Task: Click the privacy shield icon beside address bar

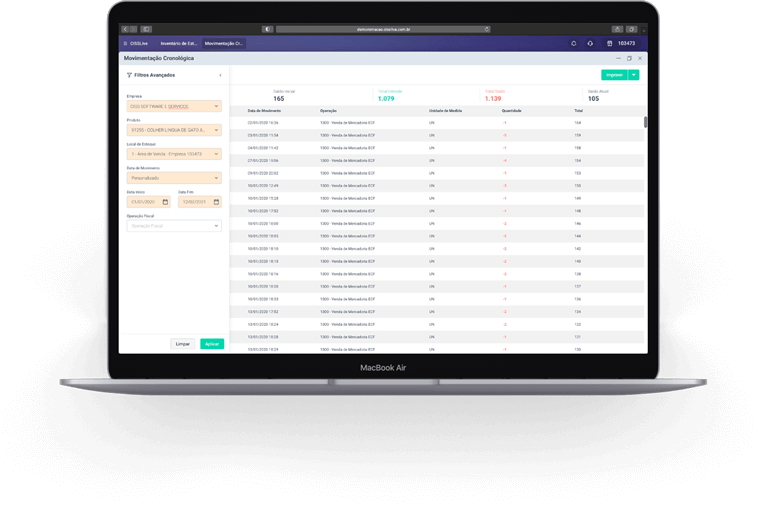Action: click(268, 29)
